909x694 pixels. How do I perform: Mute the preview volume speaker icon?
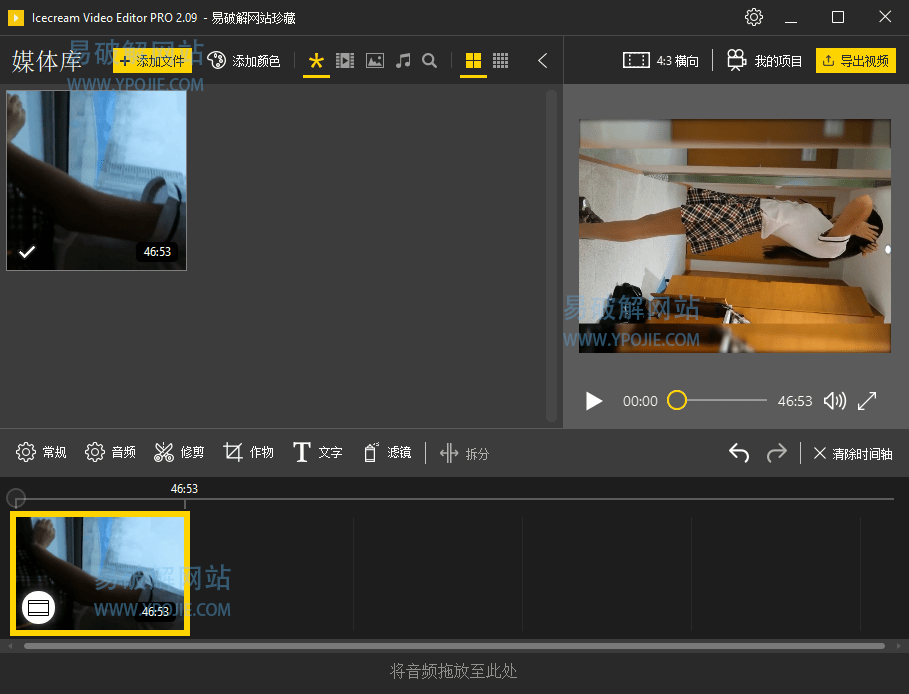[x=835, y=401]
